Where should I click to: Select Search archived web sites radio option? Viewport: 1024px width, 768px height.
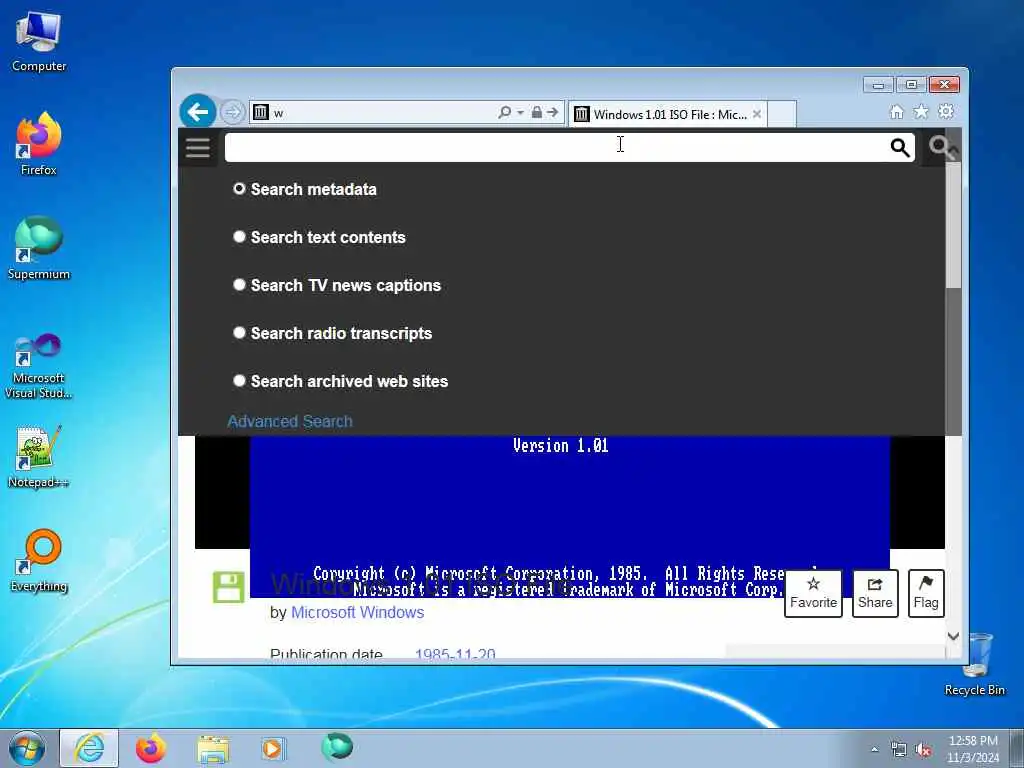coord(240,381)
